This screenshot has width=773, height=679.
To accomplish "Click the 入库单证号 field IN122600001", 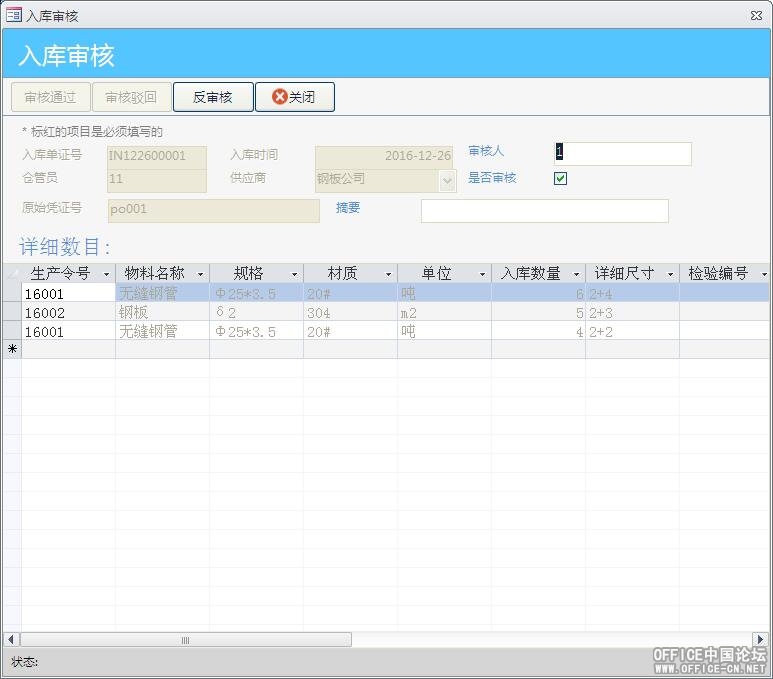I will point(157,156).
